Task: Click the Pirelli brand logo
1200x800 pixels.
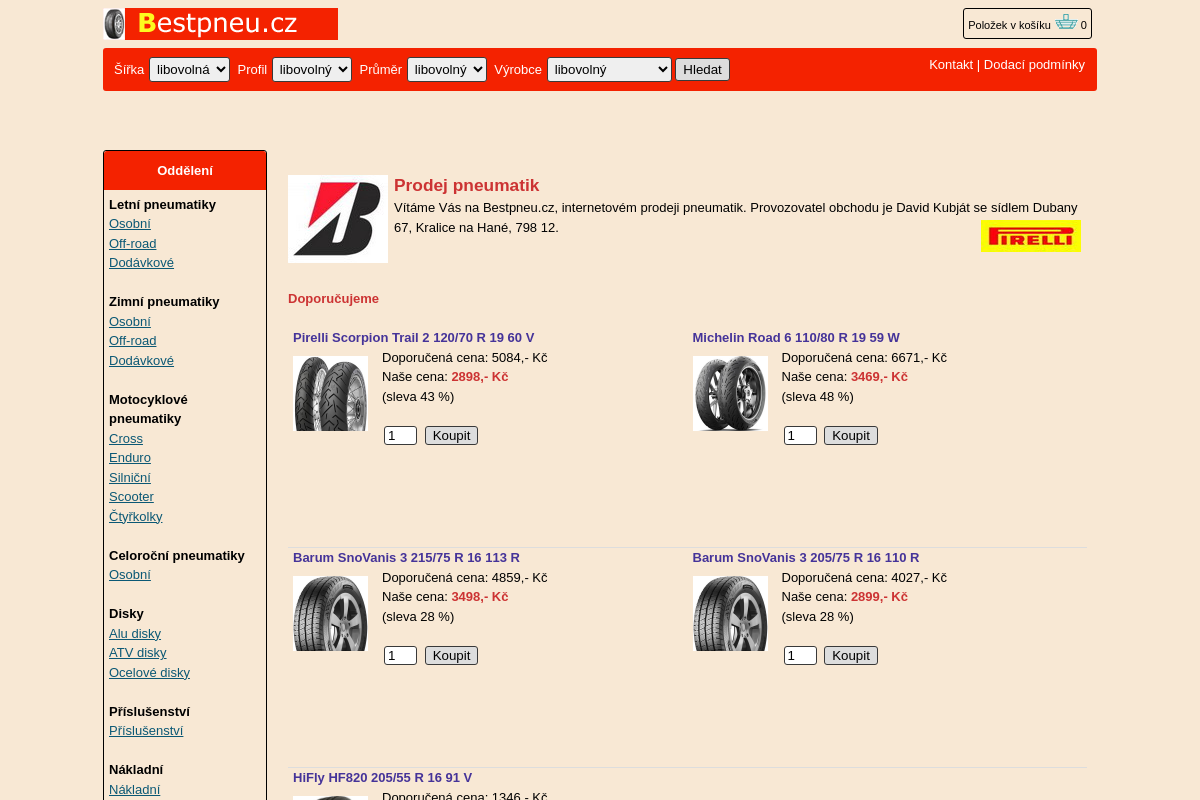Action: (1031, 236)
